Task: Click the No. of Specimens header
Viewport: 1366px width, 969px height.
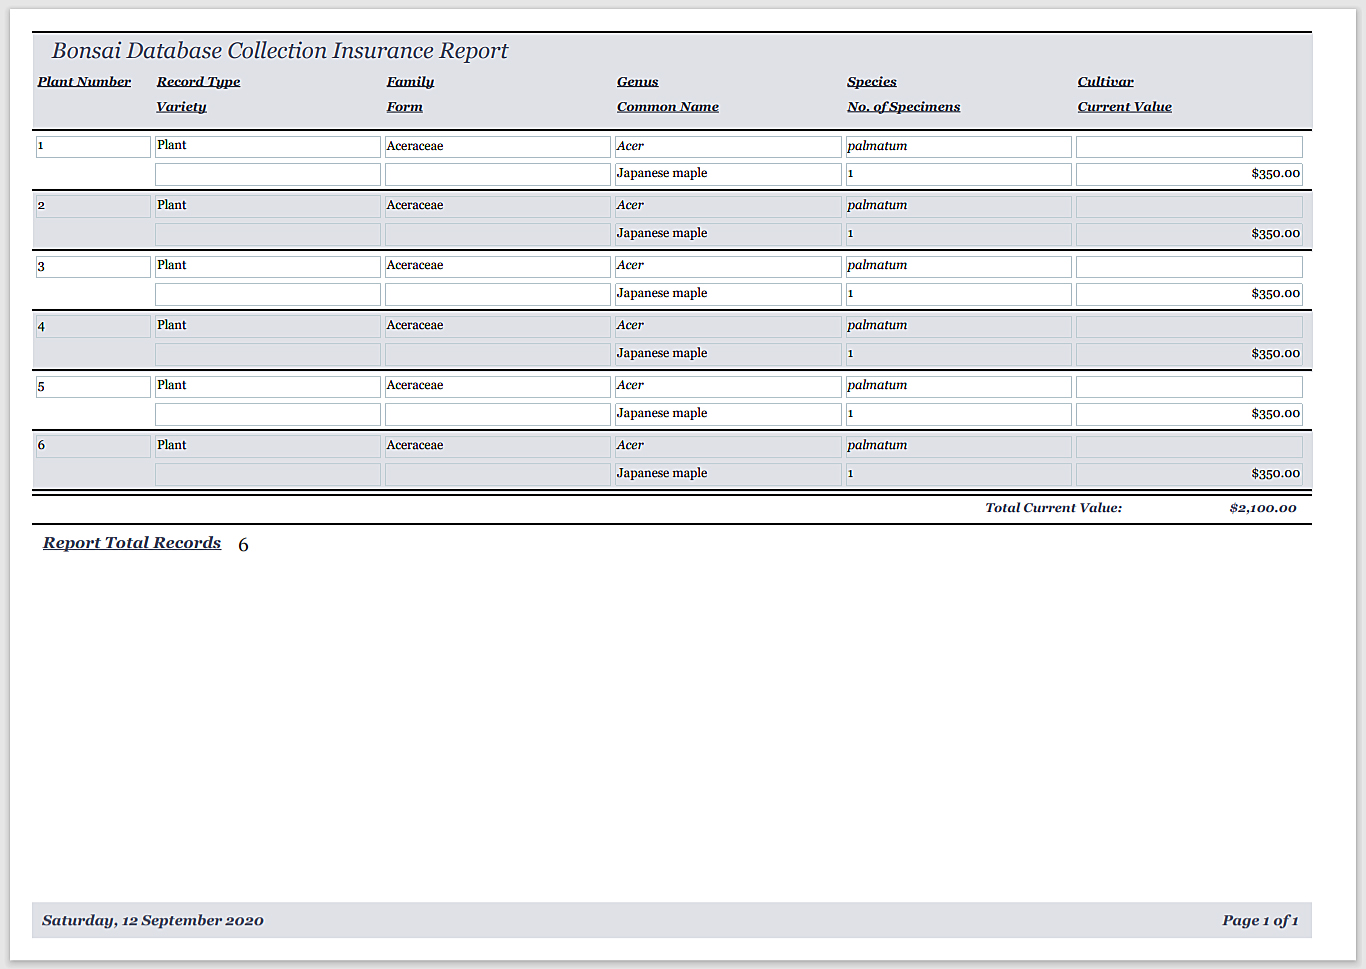Action: (903, 107)
